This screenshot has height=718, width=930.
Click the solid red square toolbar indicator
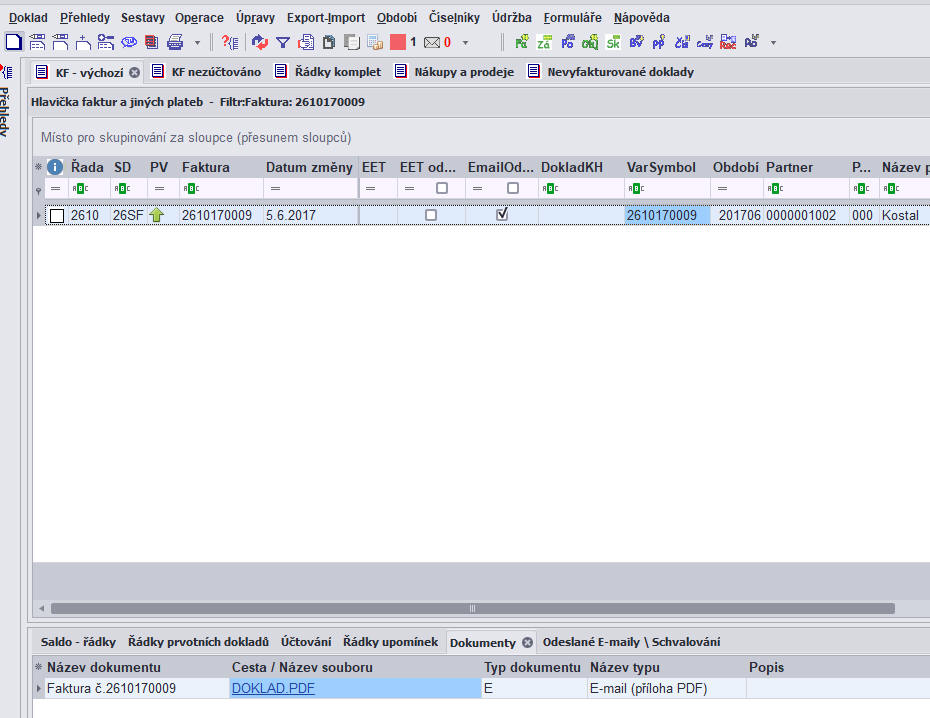pyautogui.click(x=398, y=42)
